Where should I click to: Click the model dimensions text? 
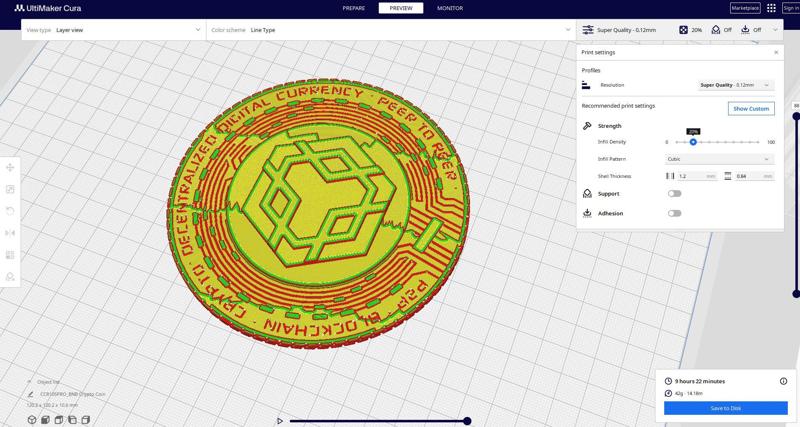(52, 405)
